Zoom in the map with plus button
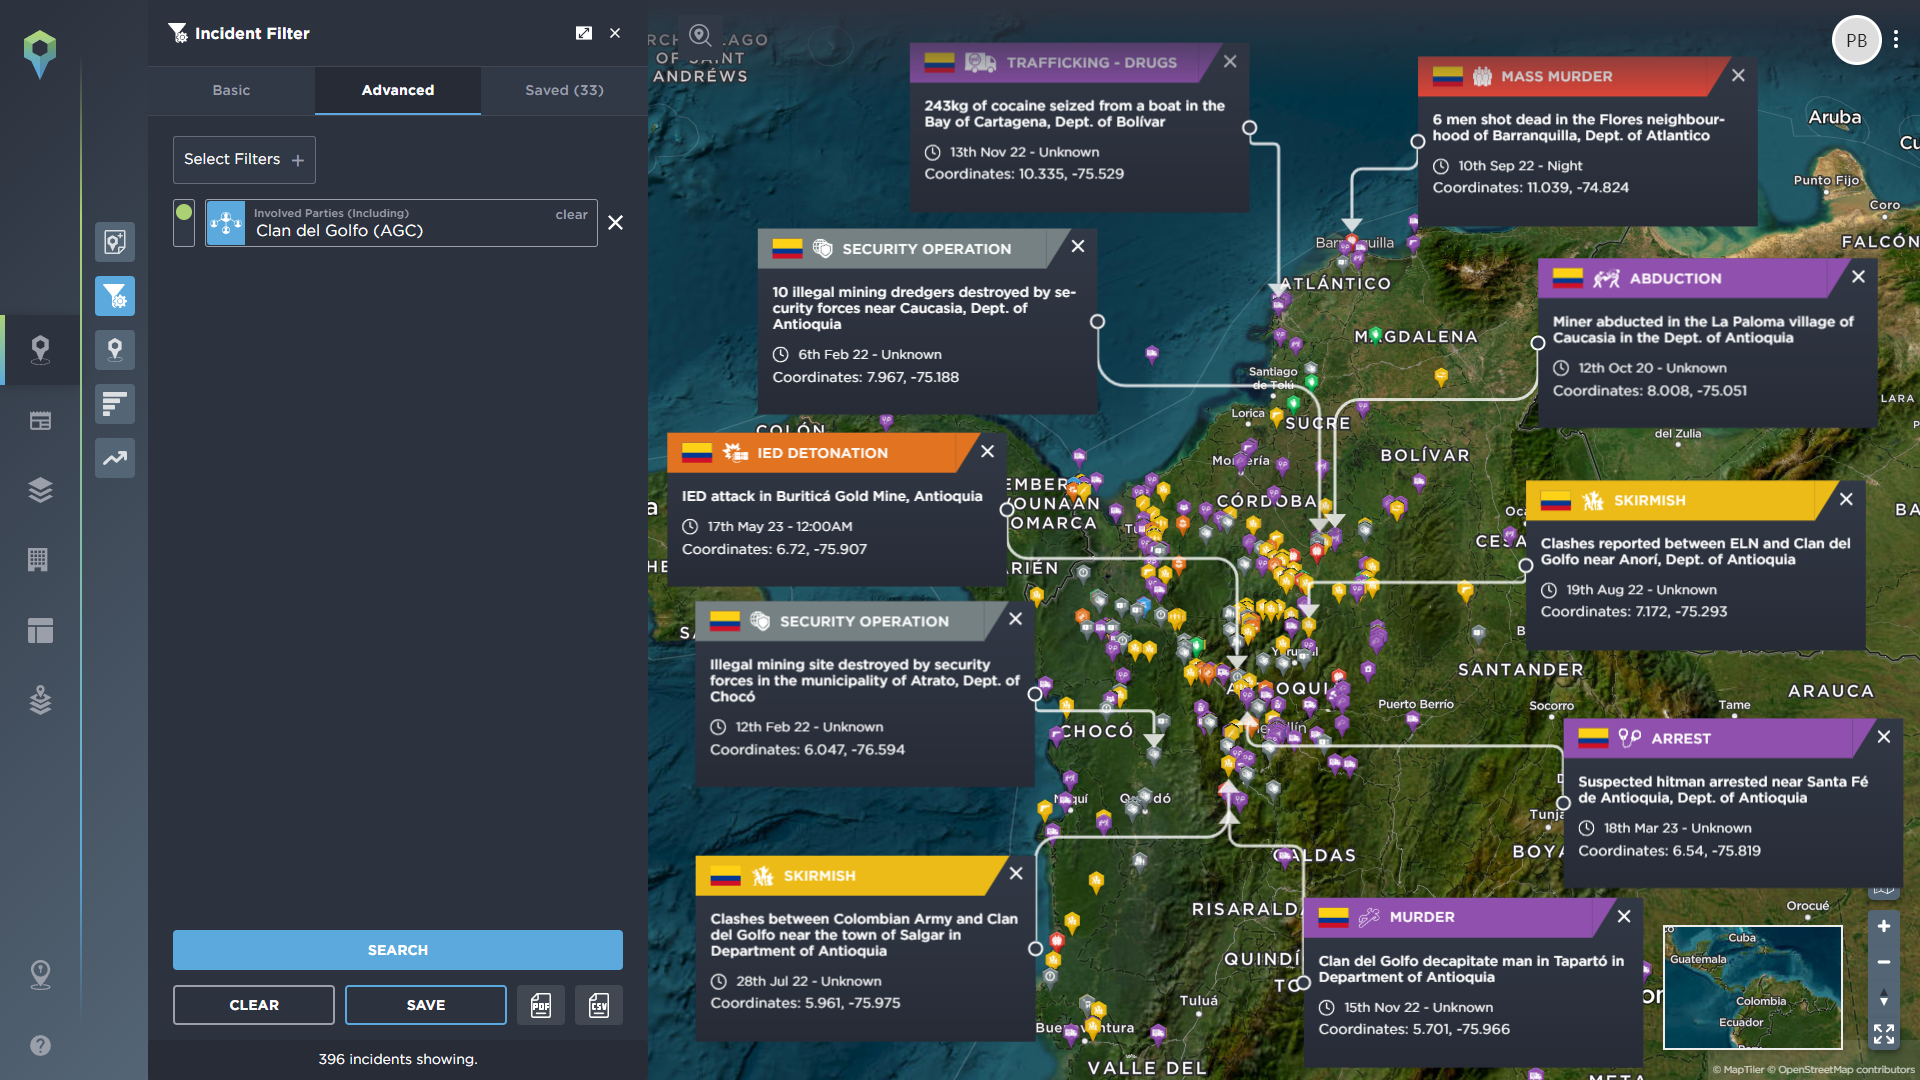 coord(1884,926)
